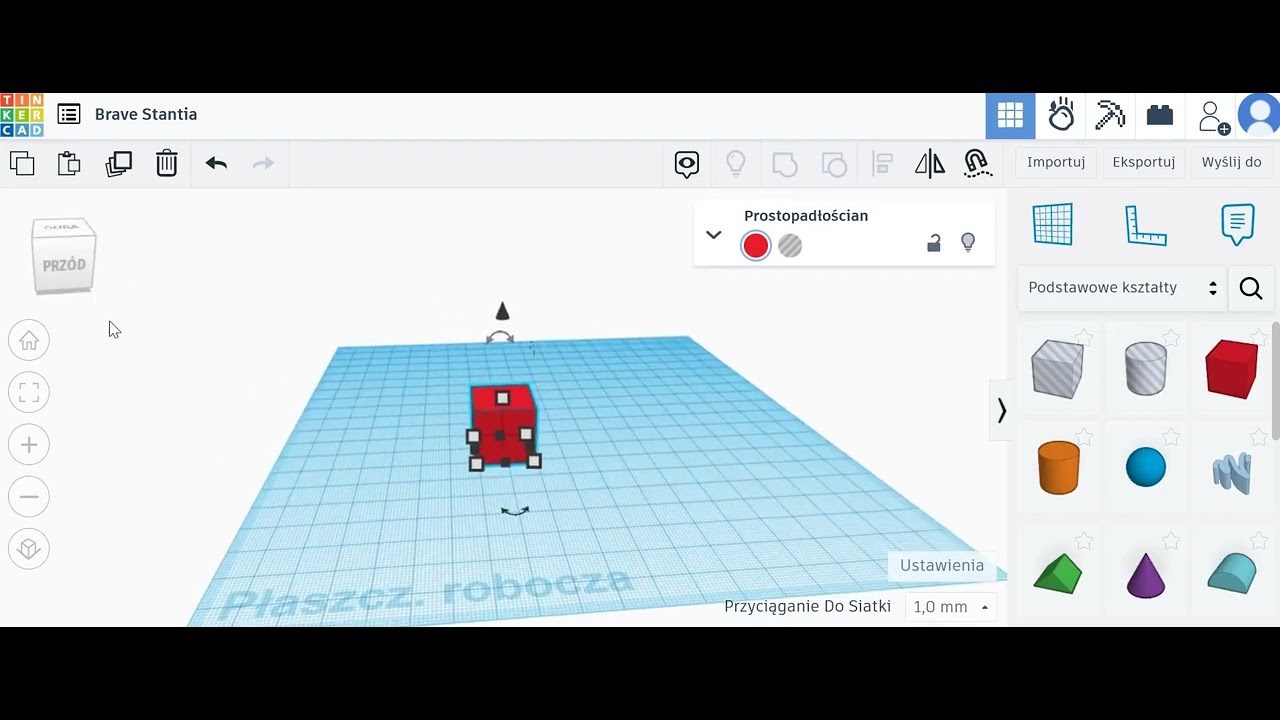This screenshot has height=720, width=1280.
Task: Open the Ustawienia settings button
Action: pos(942,565)
